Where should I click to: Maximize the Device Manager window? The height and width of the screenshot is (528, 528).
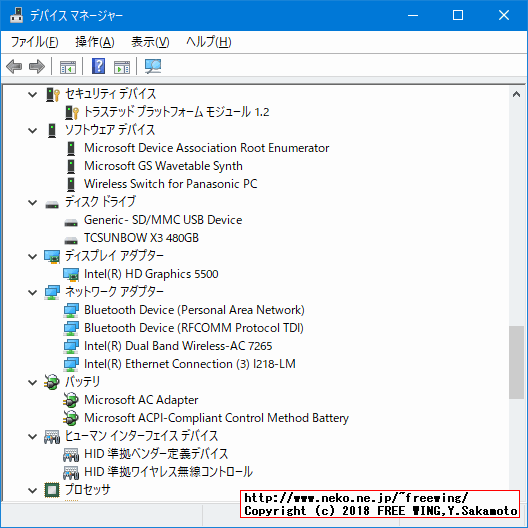tap(458, 15)
